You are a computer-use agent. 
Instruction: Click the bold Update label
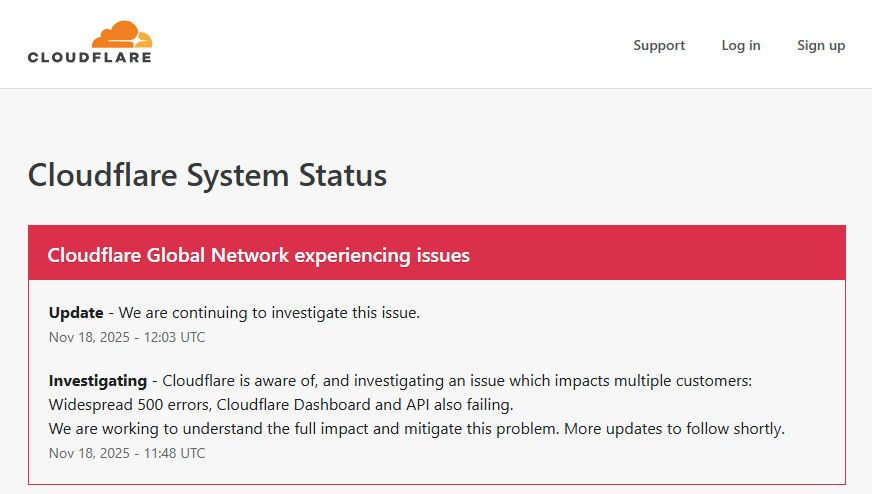pyautogui.click(x=76, y=313)
